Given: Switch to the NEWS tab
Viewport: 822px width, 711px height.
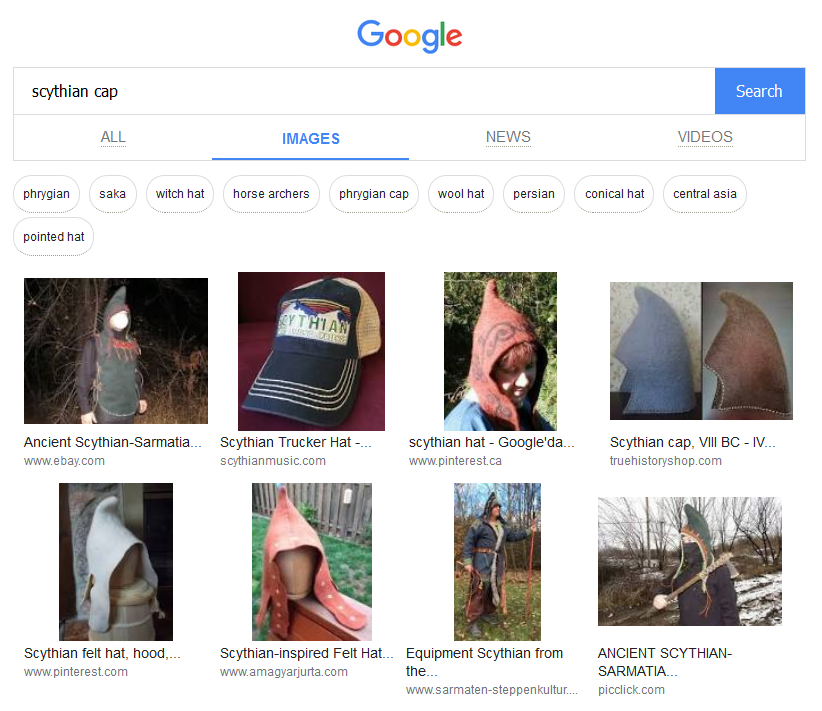Looking at the screenshot, I should tap(508, 137).
